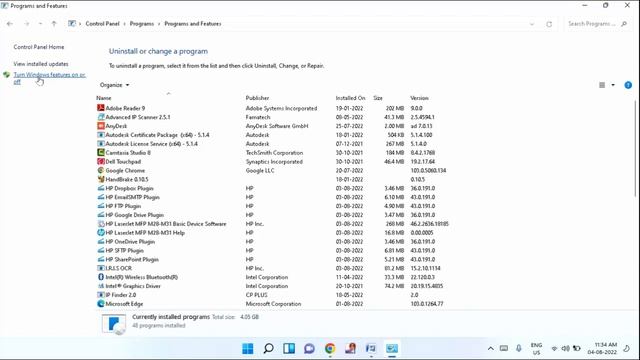
Task: Click the Wi-Fi network tray icon
Action: [554, 349]
